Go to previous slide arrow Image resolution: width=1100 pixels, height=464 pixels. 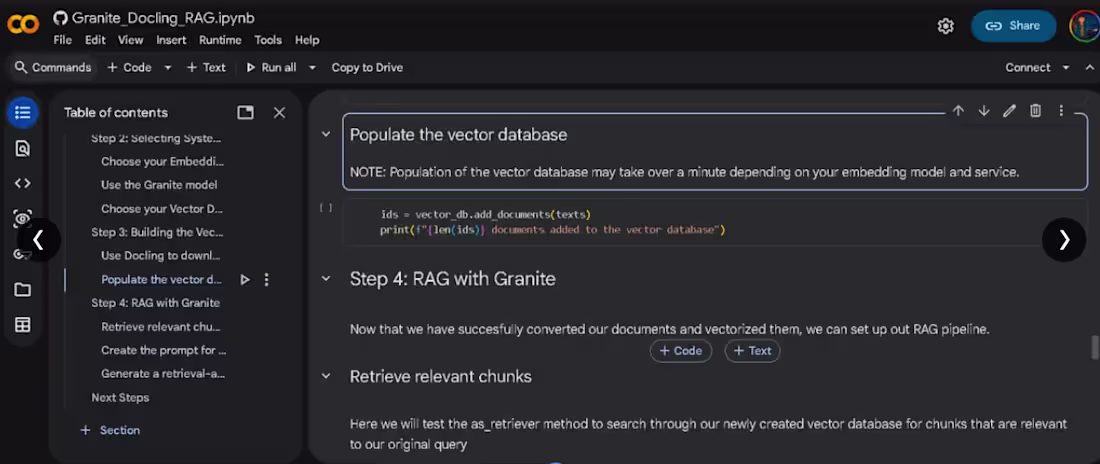pyautogui.click(x=39, y=240)
